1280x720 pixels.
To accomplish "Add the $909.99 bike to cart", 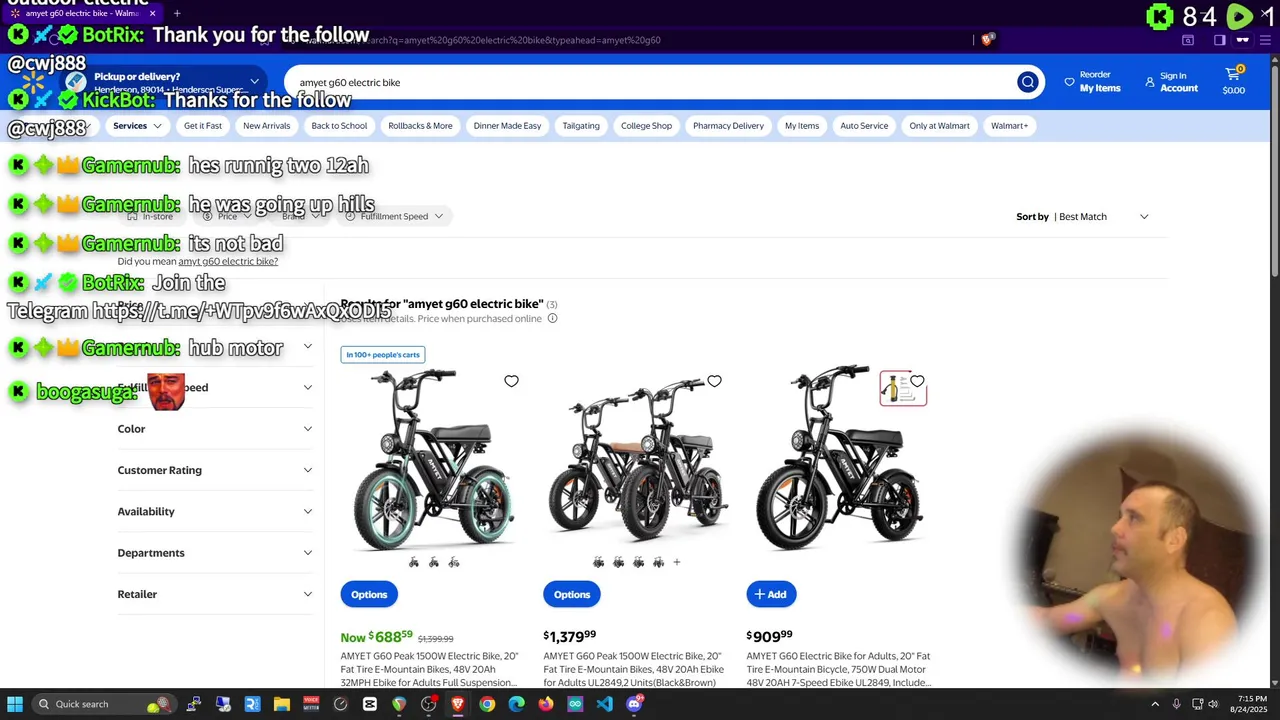I will click(771, 594).
